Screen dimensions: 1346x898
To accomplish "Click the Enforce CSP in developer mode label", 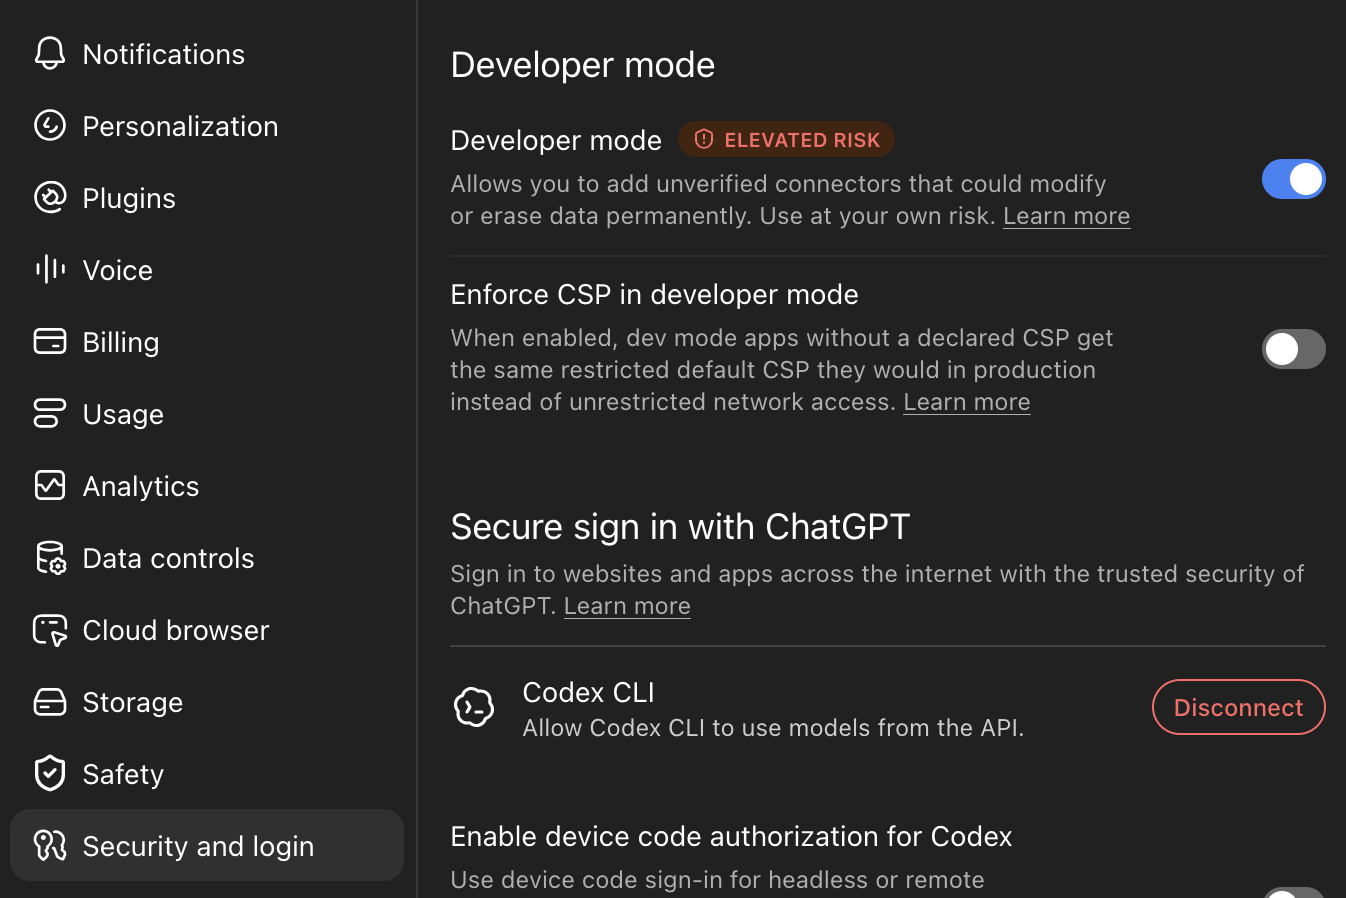I will tap(654, 294).
